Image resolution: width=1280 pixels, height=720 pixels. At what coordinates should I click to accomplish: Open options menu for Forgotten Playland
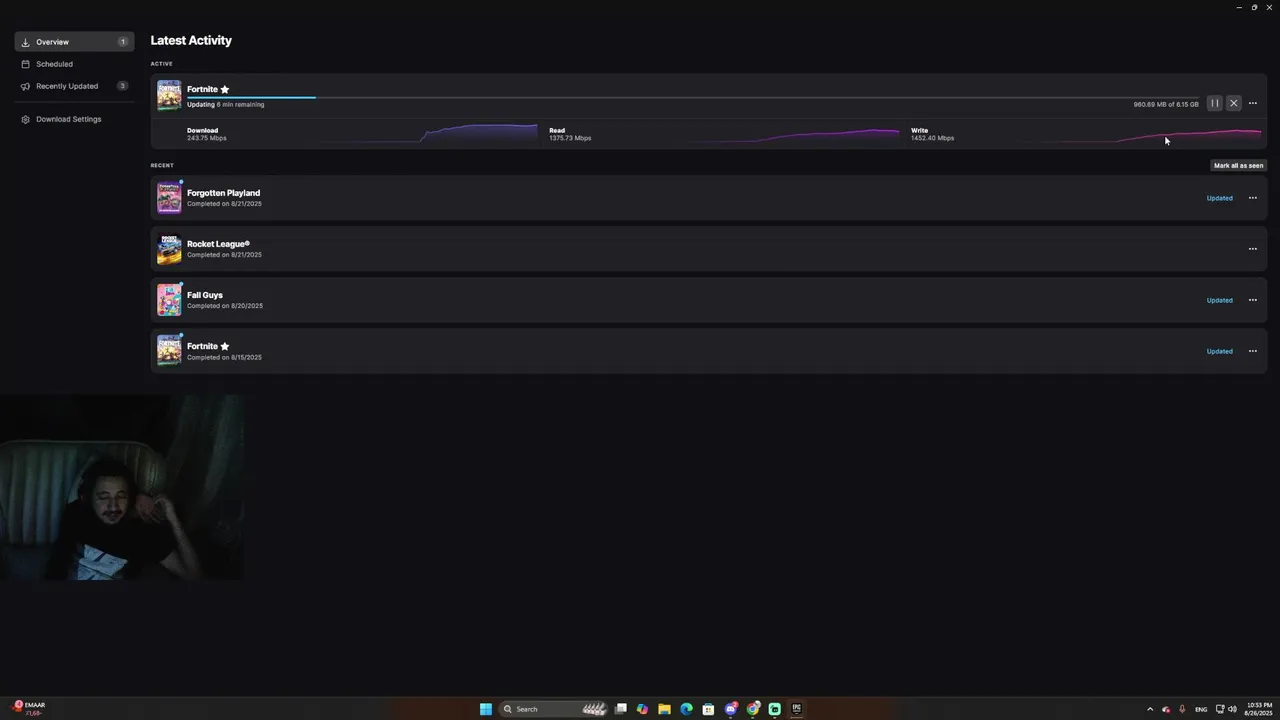coord(1253,198)
